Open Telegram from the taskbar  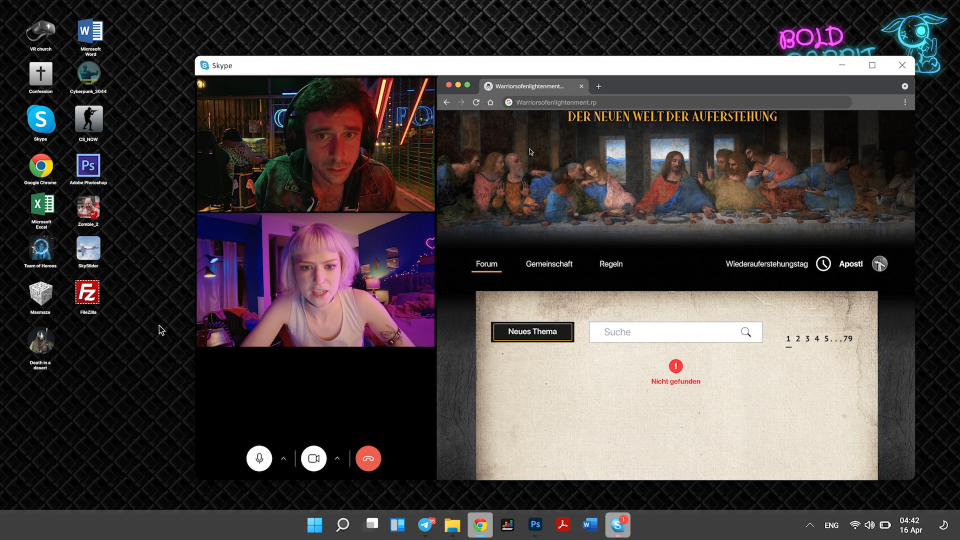(x=426, y=525)
